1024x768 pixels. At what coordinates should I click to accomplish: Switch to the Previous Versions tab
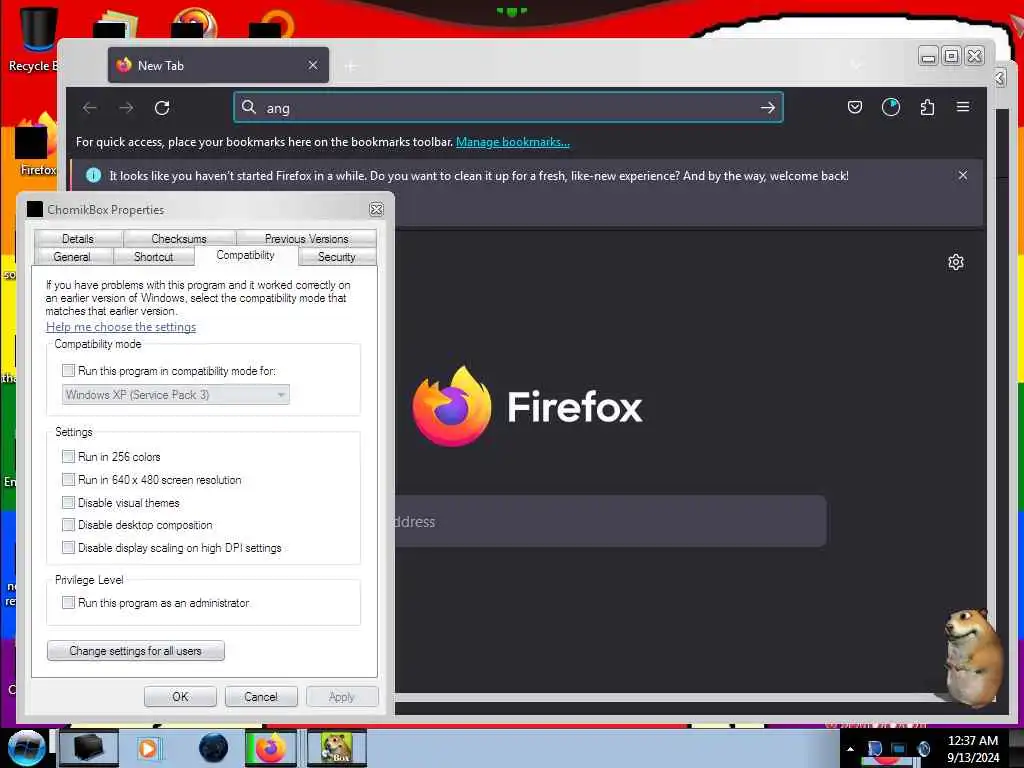tap(306, 238)
